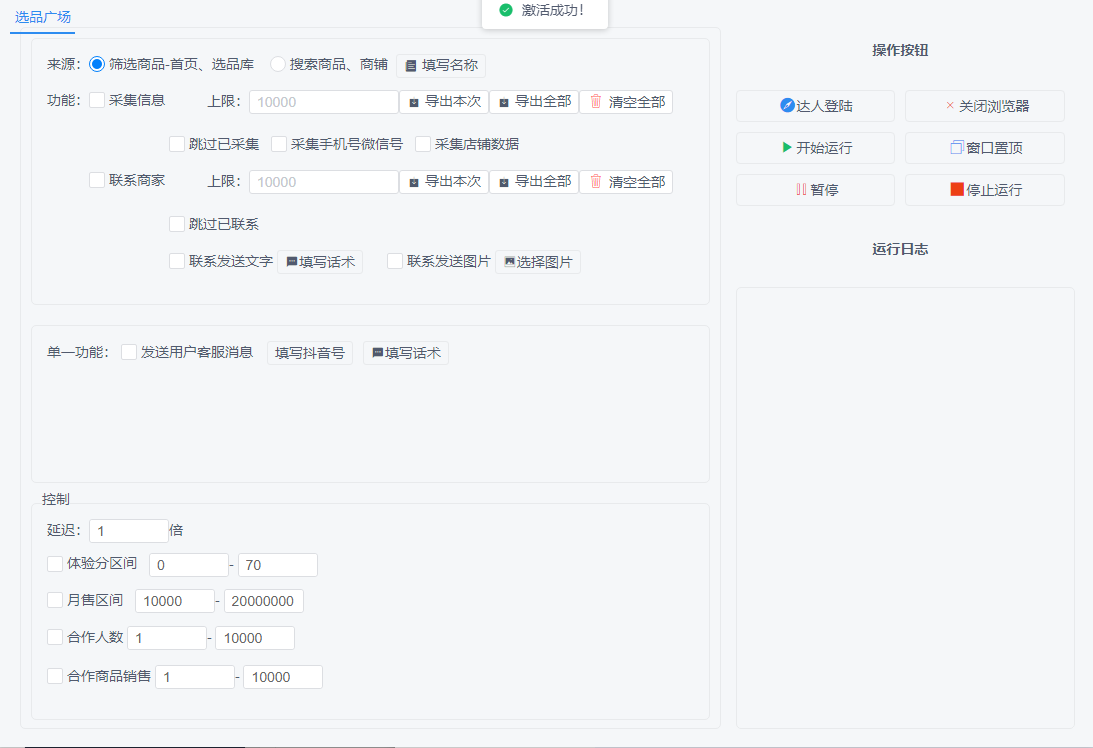The width and height of the screenshot is (1093, 748).
Task: Click 月售区间 minimum value field
Action: (x=174, y=601)
